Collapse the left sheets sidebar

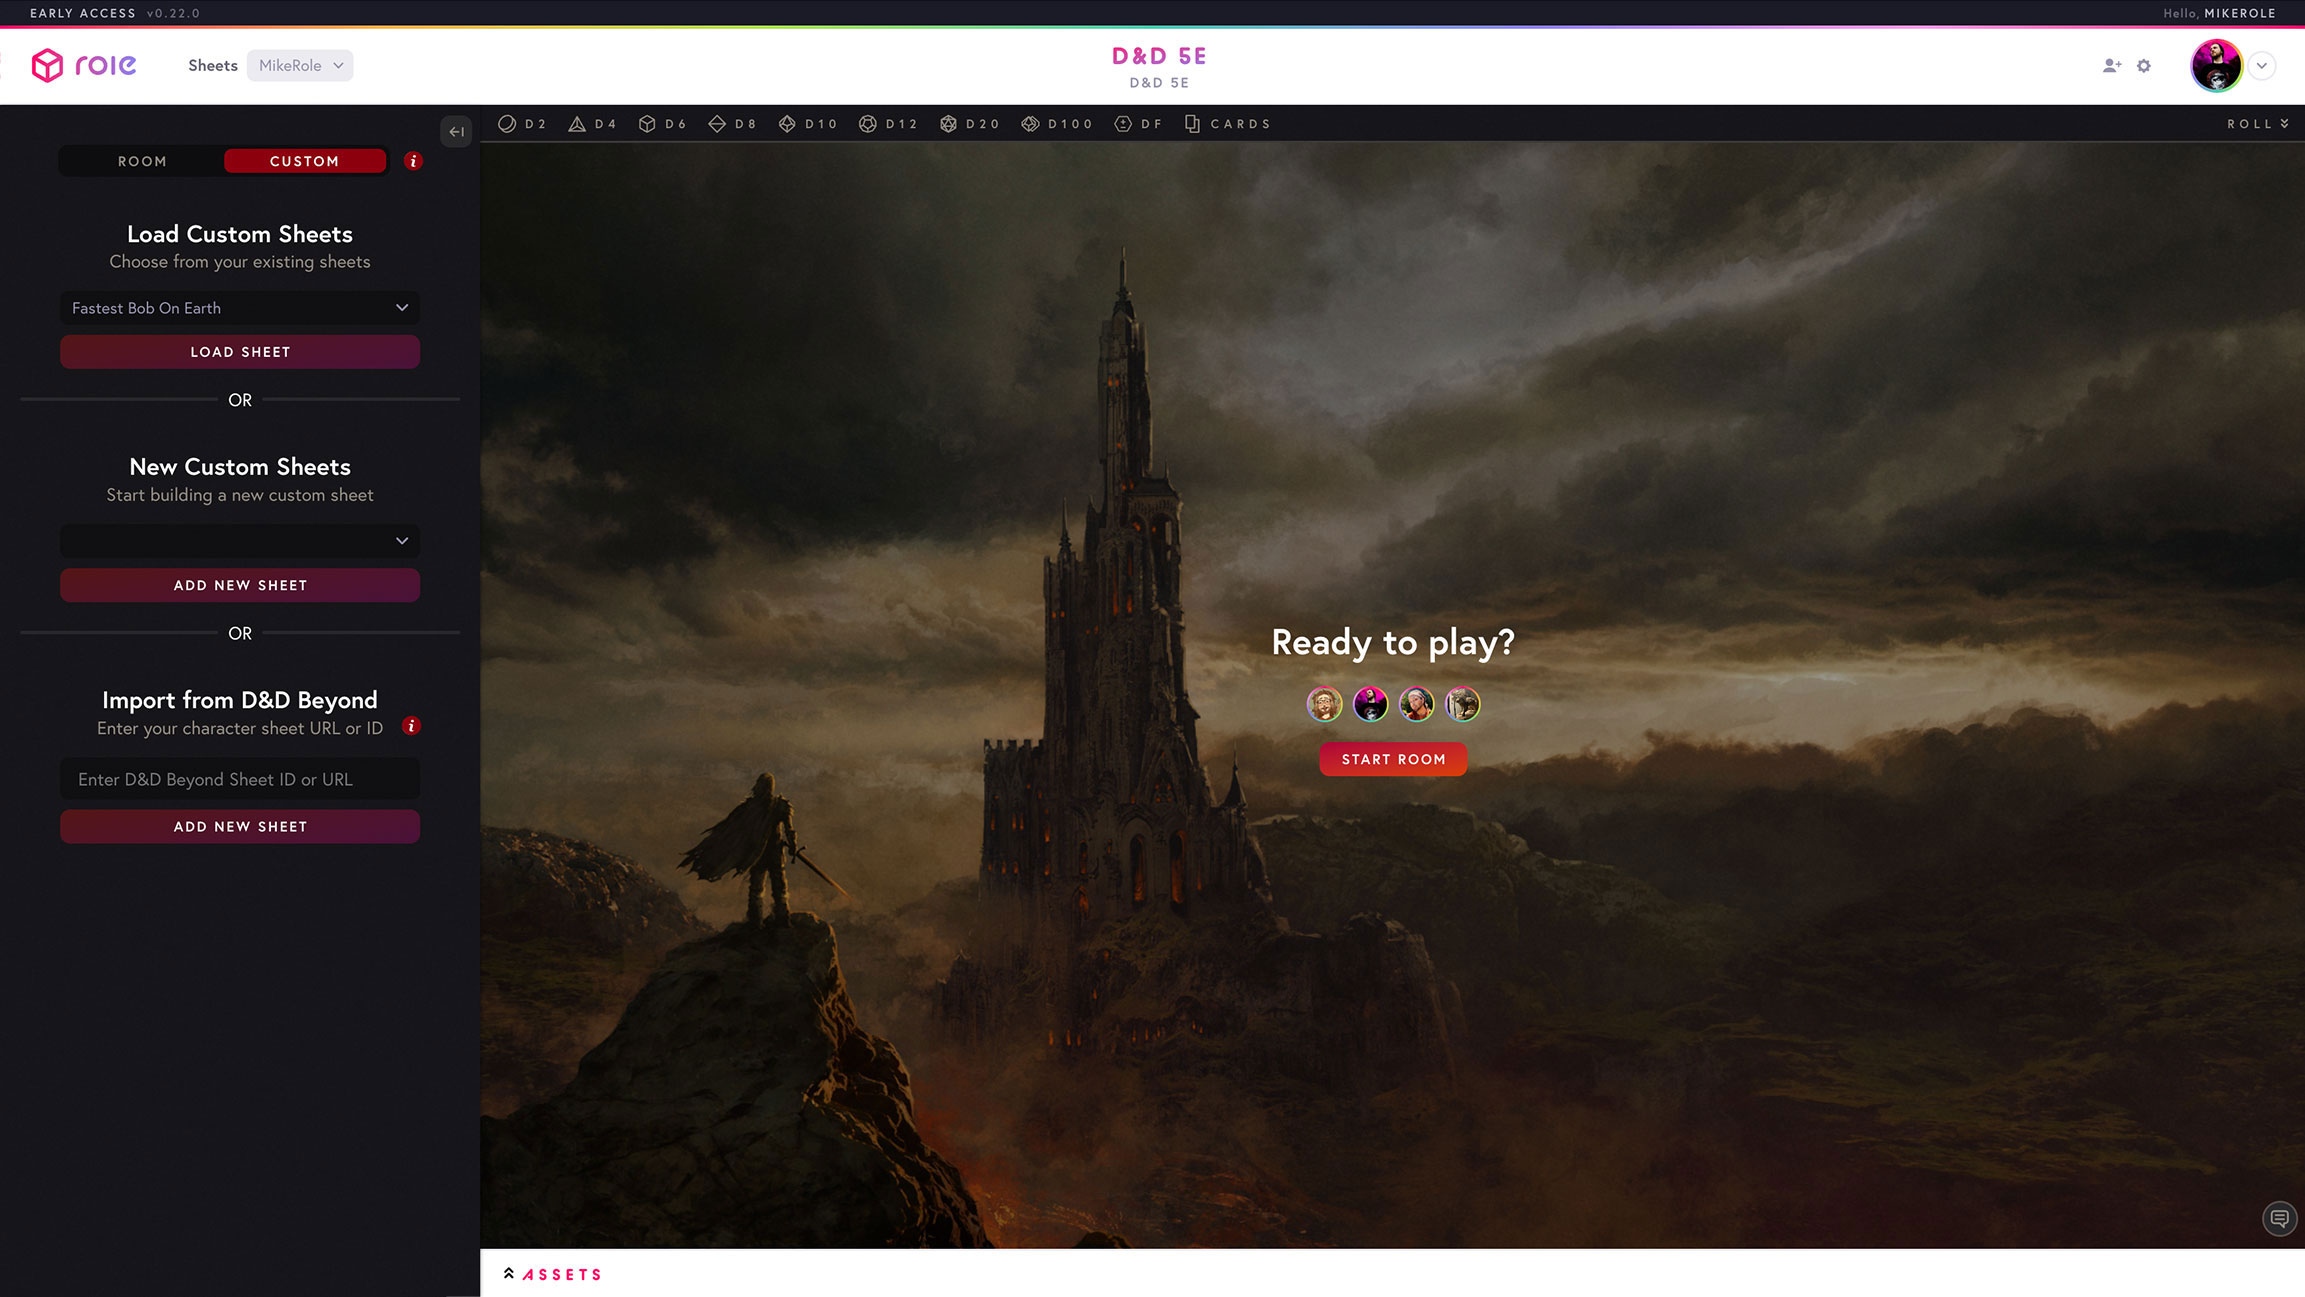tap(456, 131)
